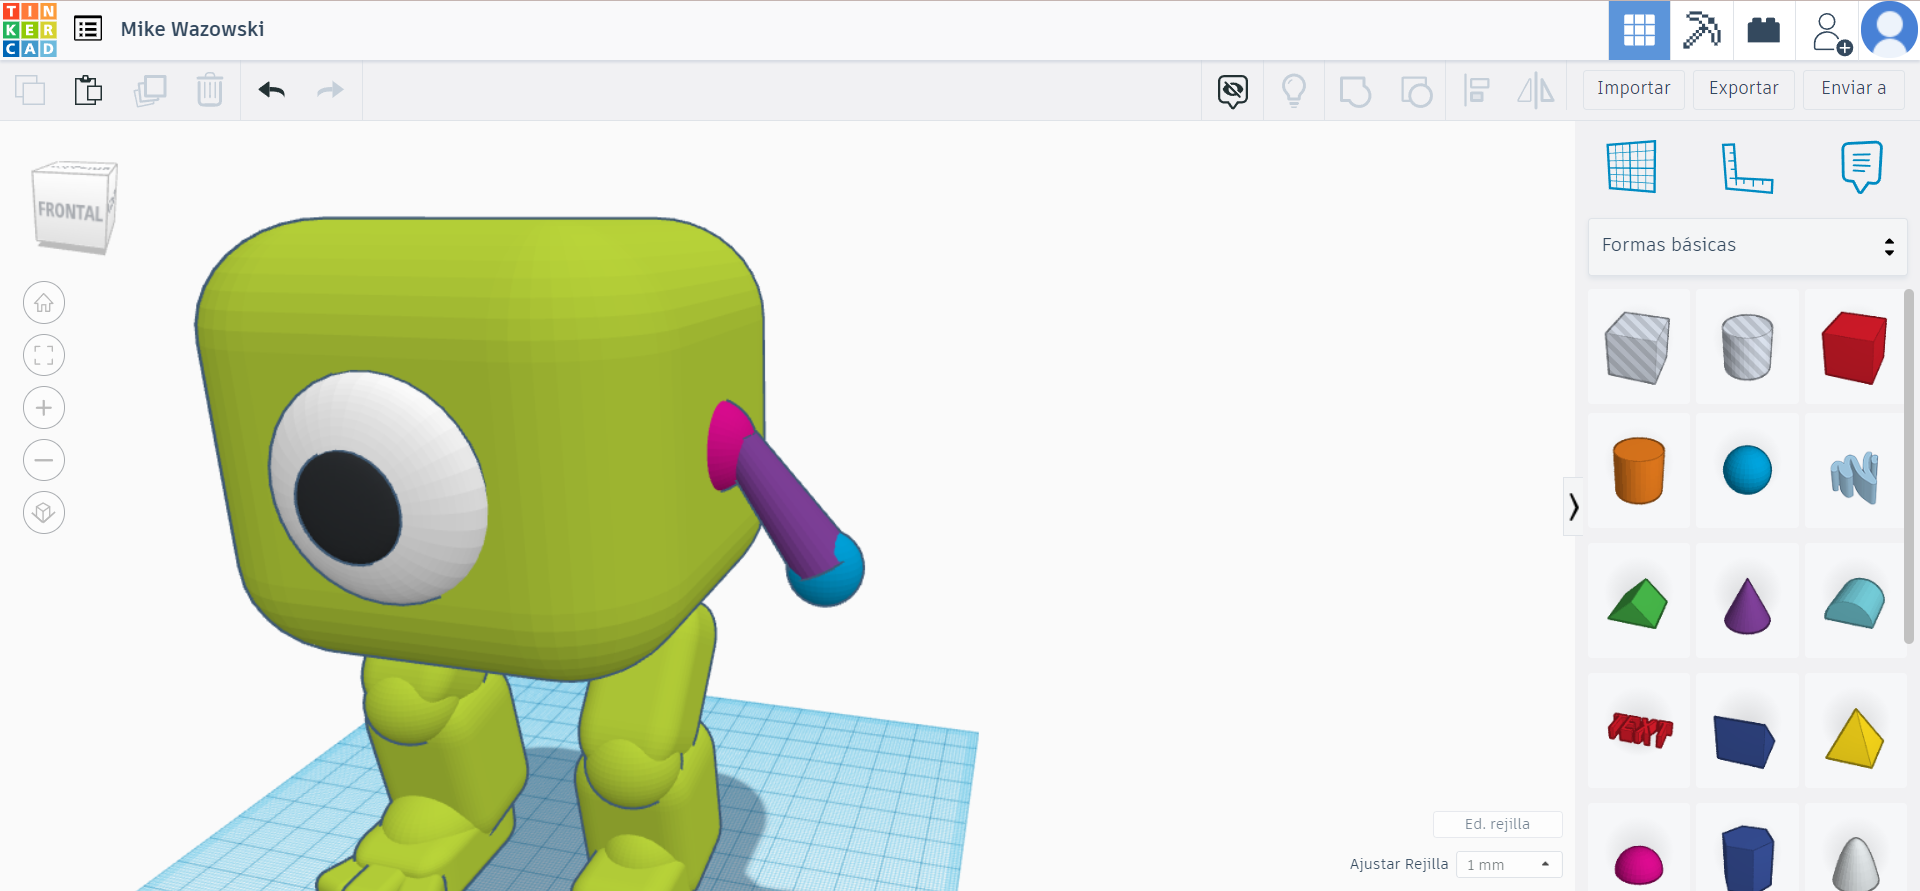Undo the last action
Screen dimensions: 1920x891
[272, 90]
